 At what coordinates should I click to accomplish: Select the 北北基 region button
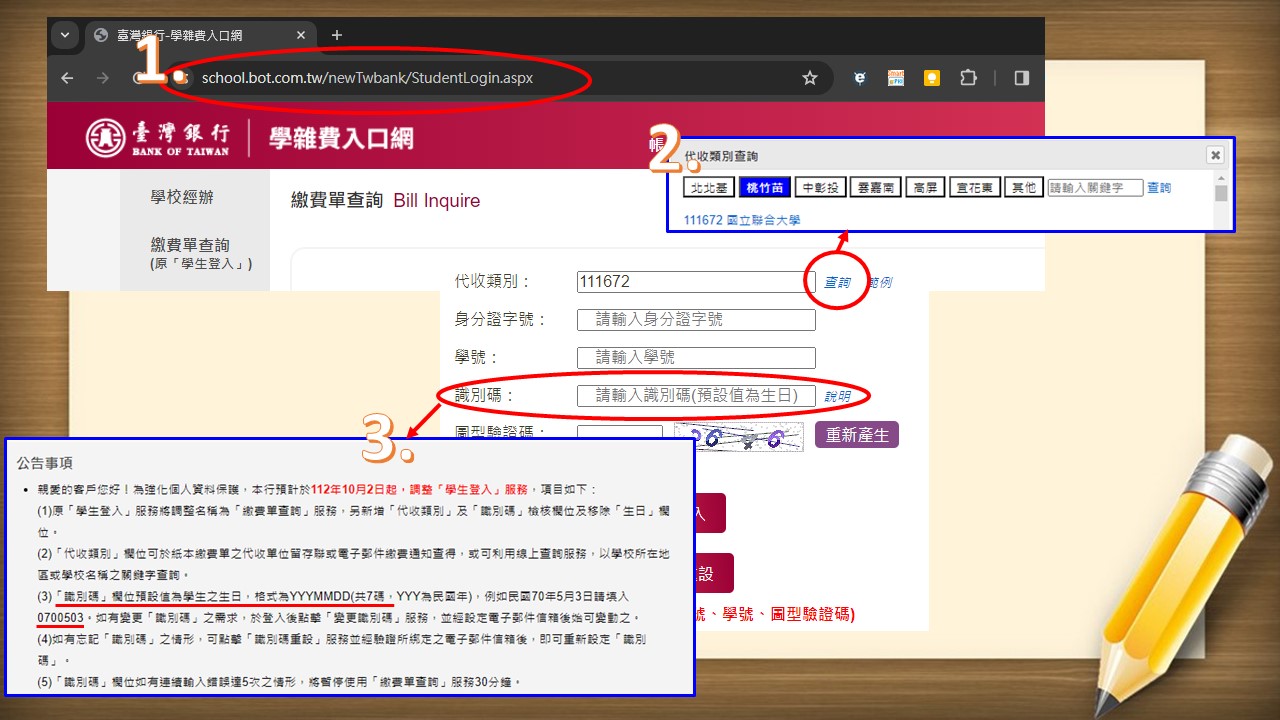pyautogui.click(x=708, y=187)
